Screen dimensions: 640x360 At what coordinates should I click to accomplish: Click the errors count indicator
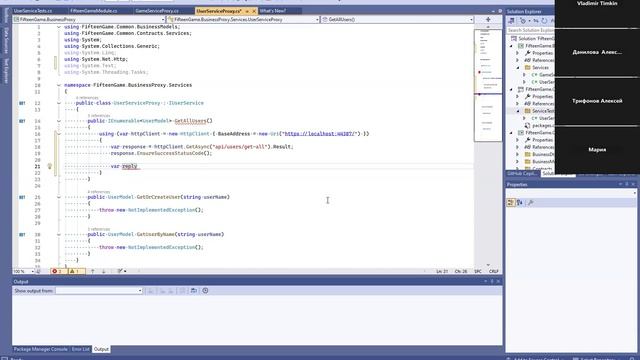58,271
